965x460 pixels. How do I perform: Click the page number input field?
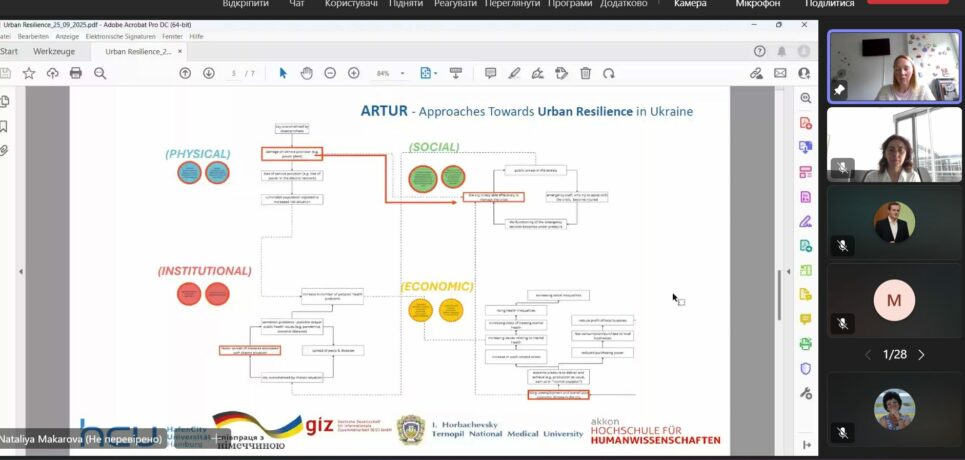(x=234, y=73)
